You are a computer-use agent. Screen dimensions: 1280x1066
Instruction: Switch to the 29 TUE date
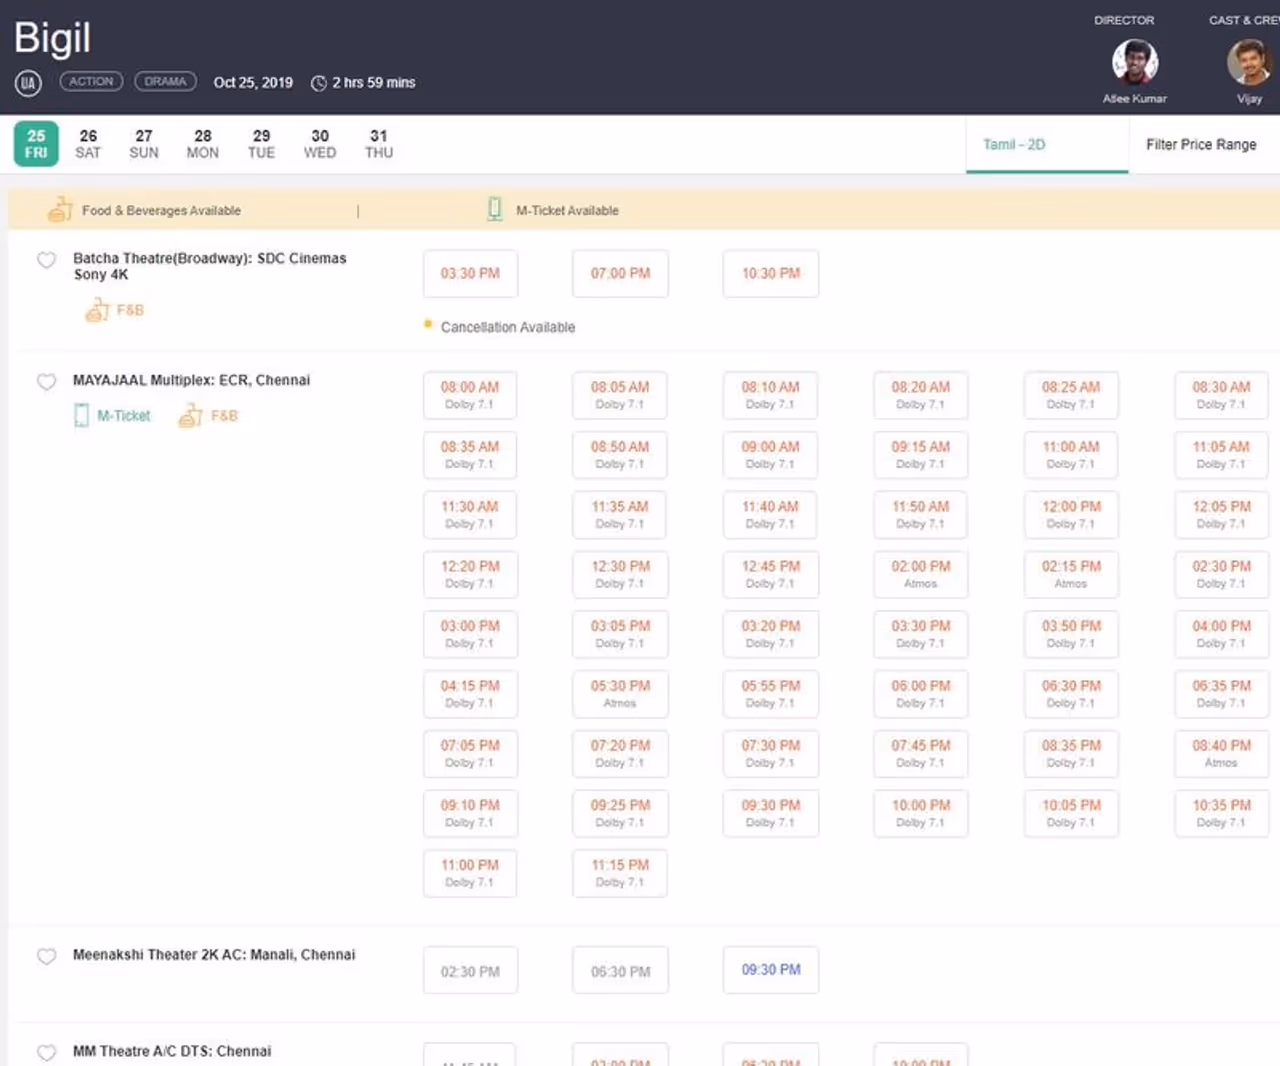click(261, 144)
